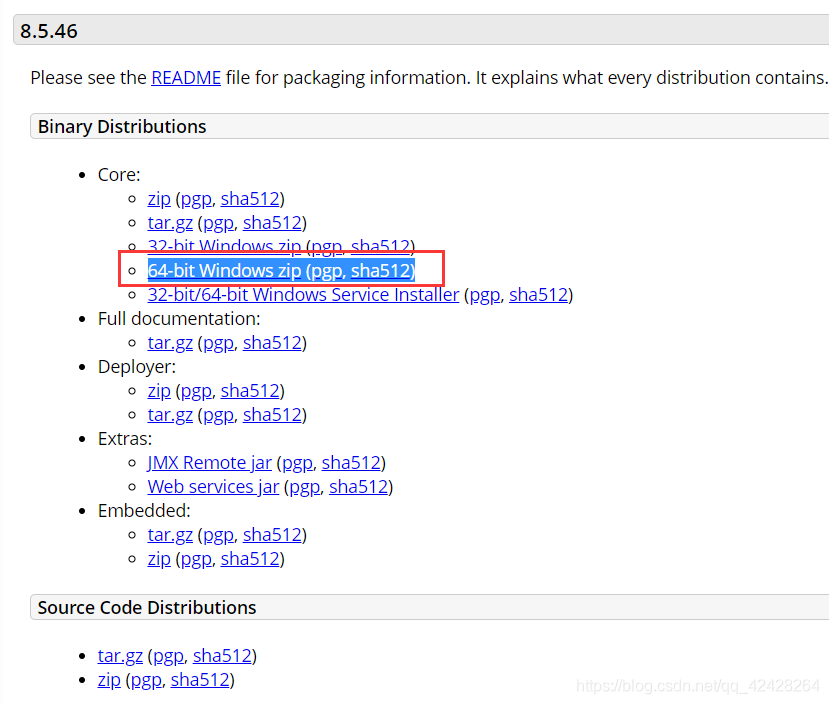829x704 pixels.
Task: Download the Core zip distribution
Action: [159, 199]
